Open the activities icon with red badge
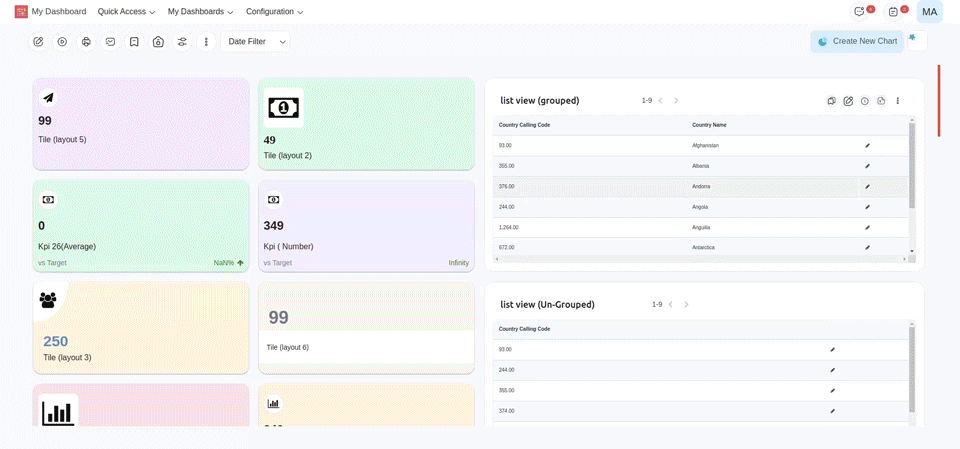The image size is (960, 449). 893,12
